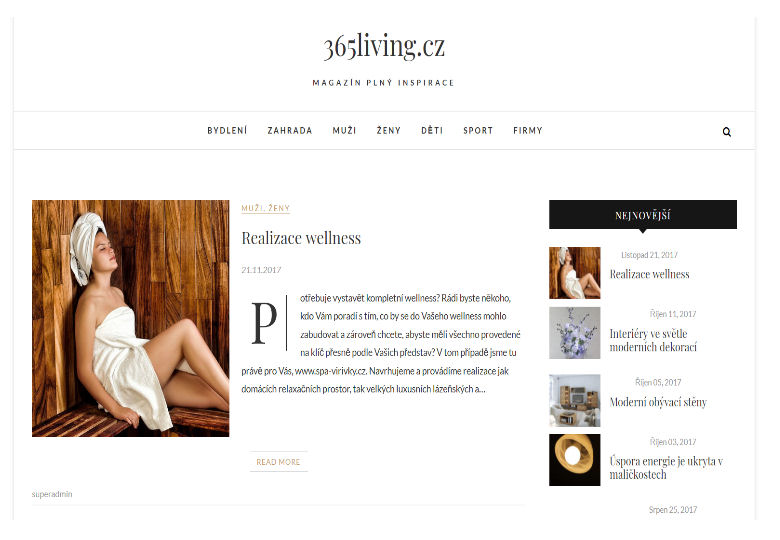Open sidebar Realizace wellness sauna thumbnail
Screen dimensions: 780x540
pos(575,273)
